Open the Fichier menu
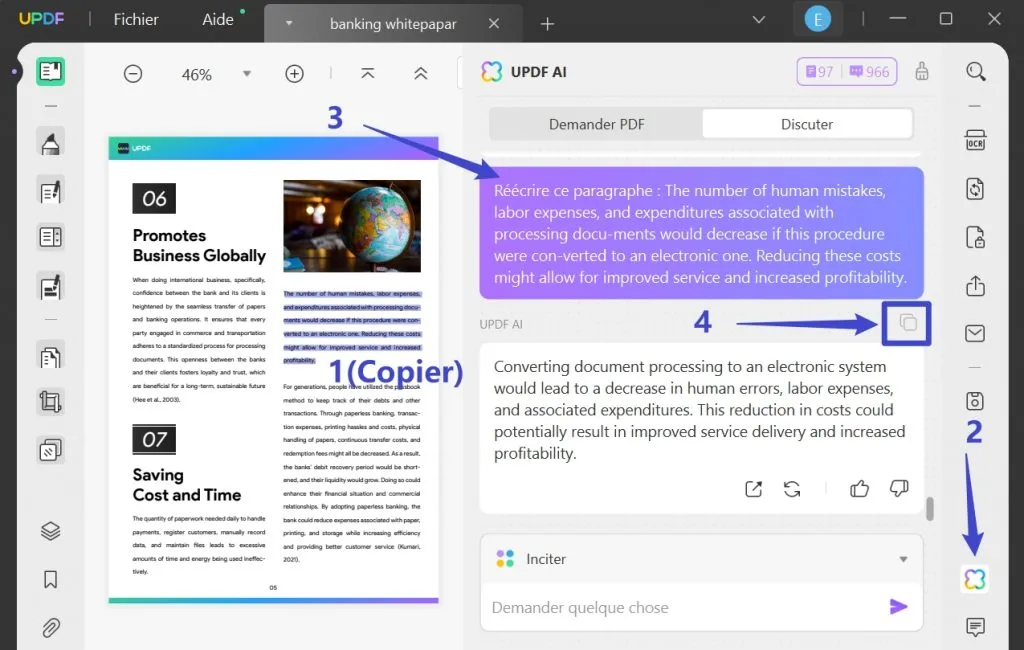 (136, 20)
